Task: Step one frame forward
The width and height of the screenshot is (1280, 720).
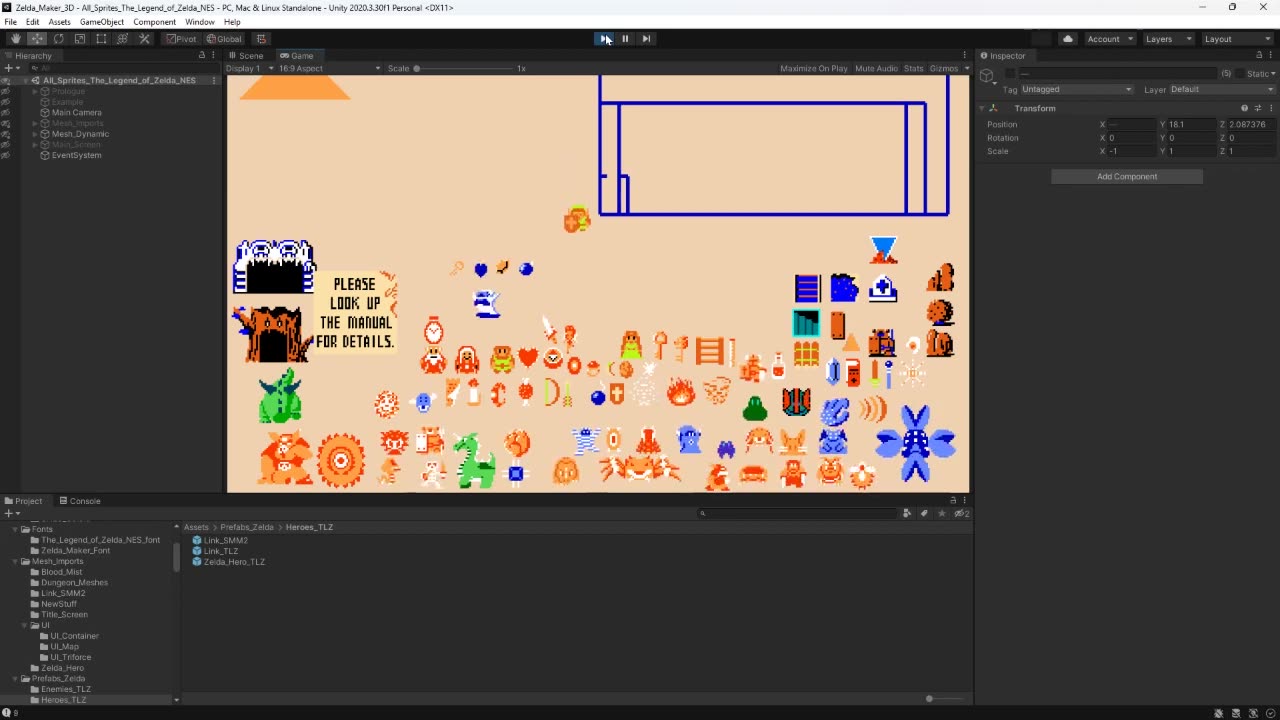Action: pyautogui.click(x=646, y=39)
